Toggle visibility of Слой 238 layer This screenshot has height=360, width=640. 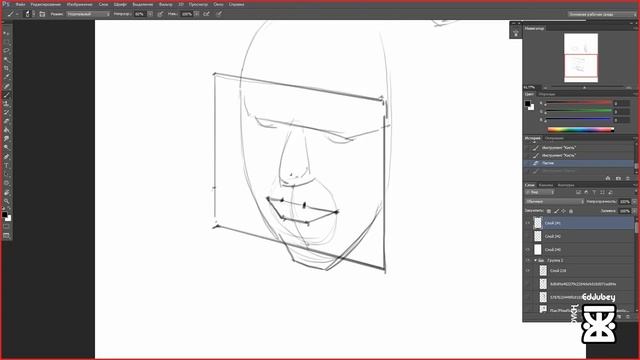(528, 271)
